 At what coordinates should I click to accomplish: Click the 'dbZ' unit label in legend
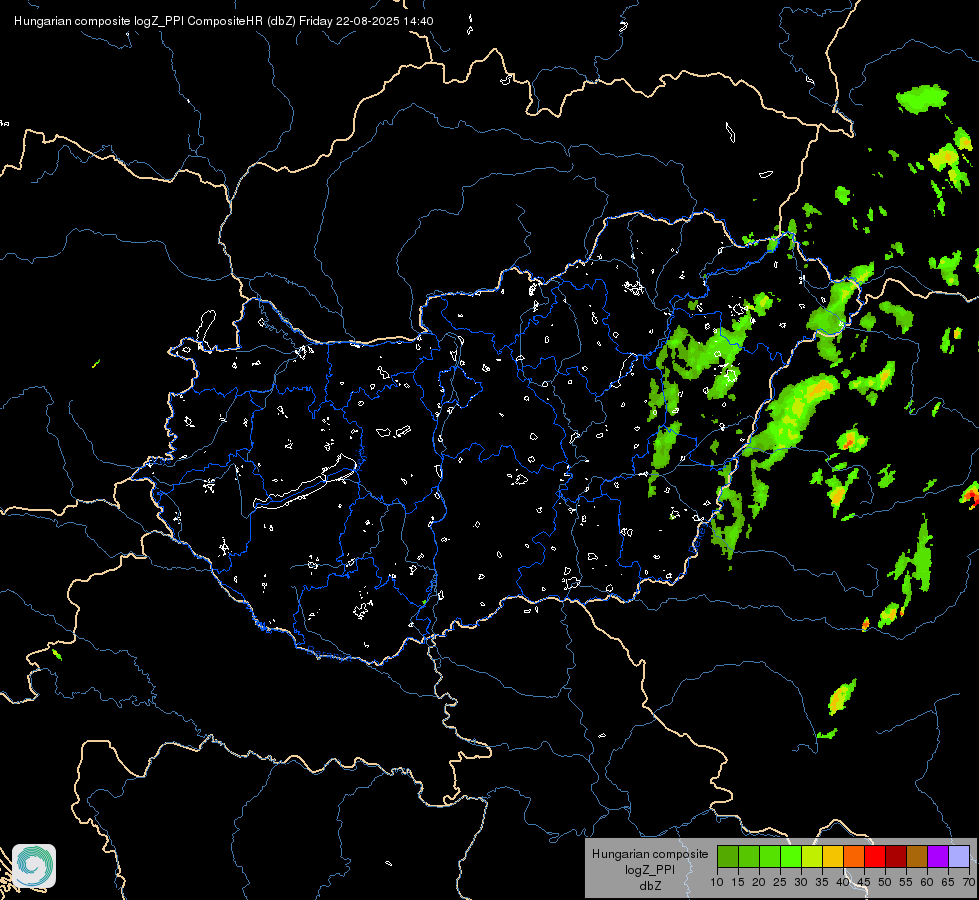pos(650,886)
